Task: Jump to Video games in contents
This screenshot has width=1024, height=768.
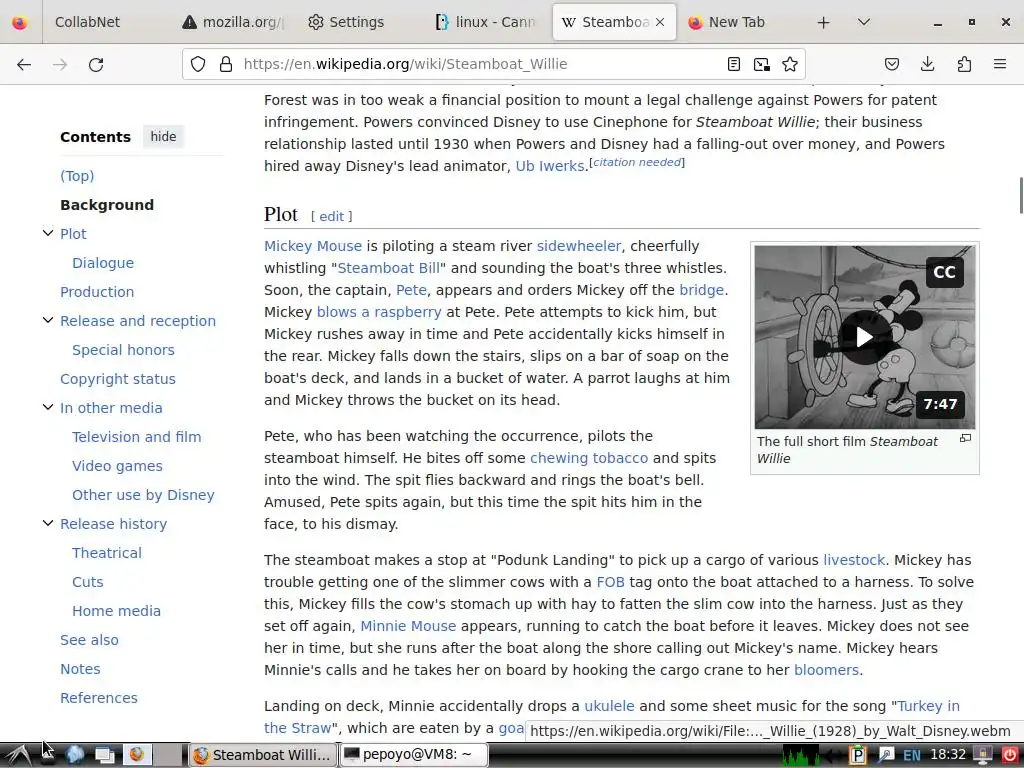Action: 118,466
